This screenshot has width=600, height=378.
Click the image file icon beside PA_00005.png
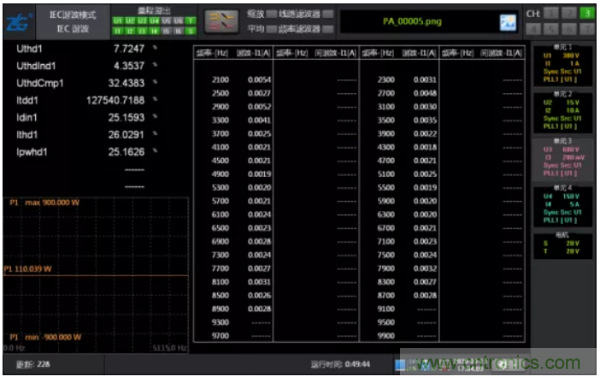508,23
